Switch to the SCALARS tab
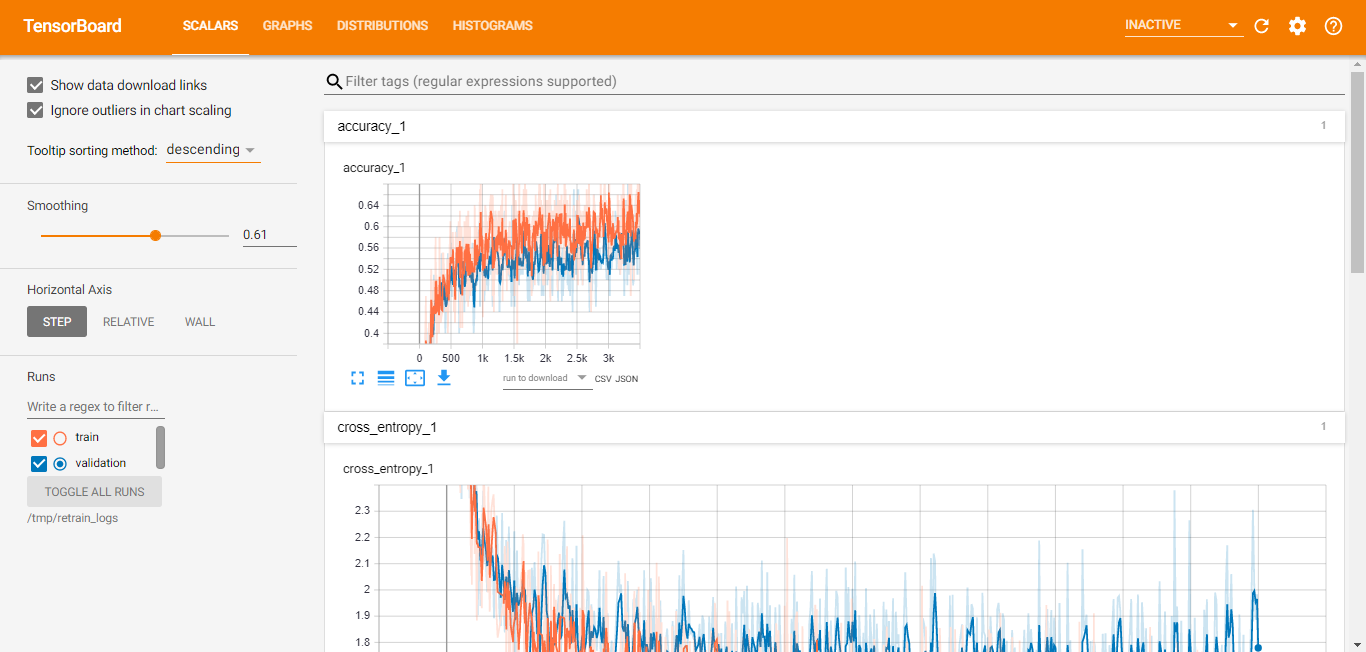1366x652 pixels. [210, 26]
